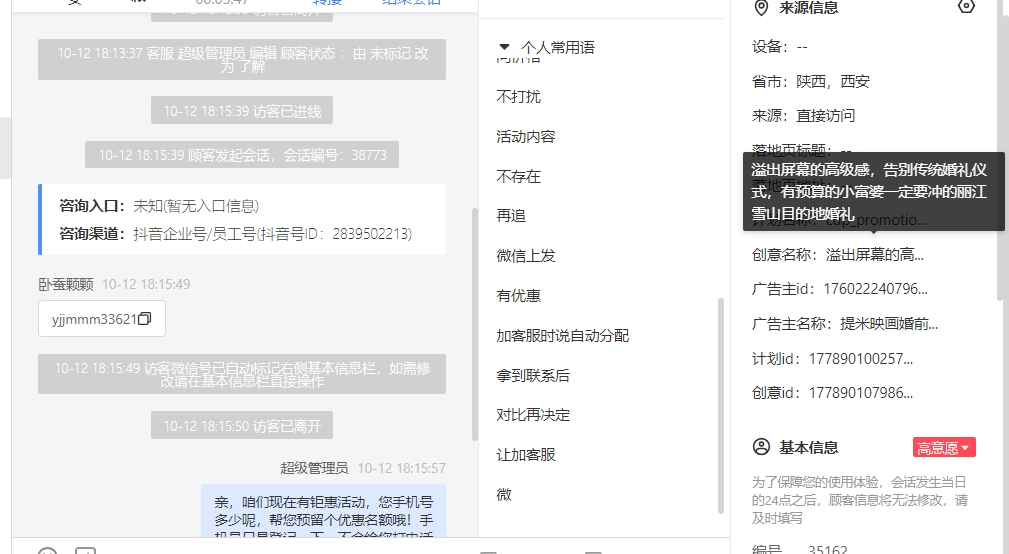1009x554 pixels.
Task: Click the dark tooltip about 丽江雪山目的地婚礼
Action: (873, 191)
